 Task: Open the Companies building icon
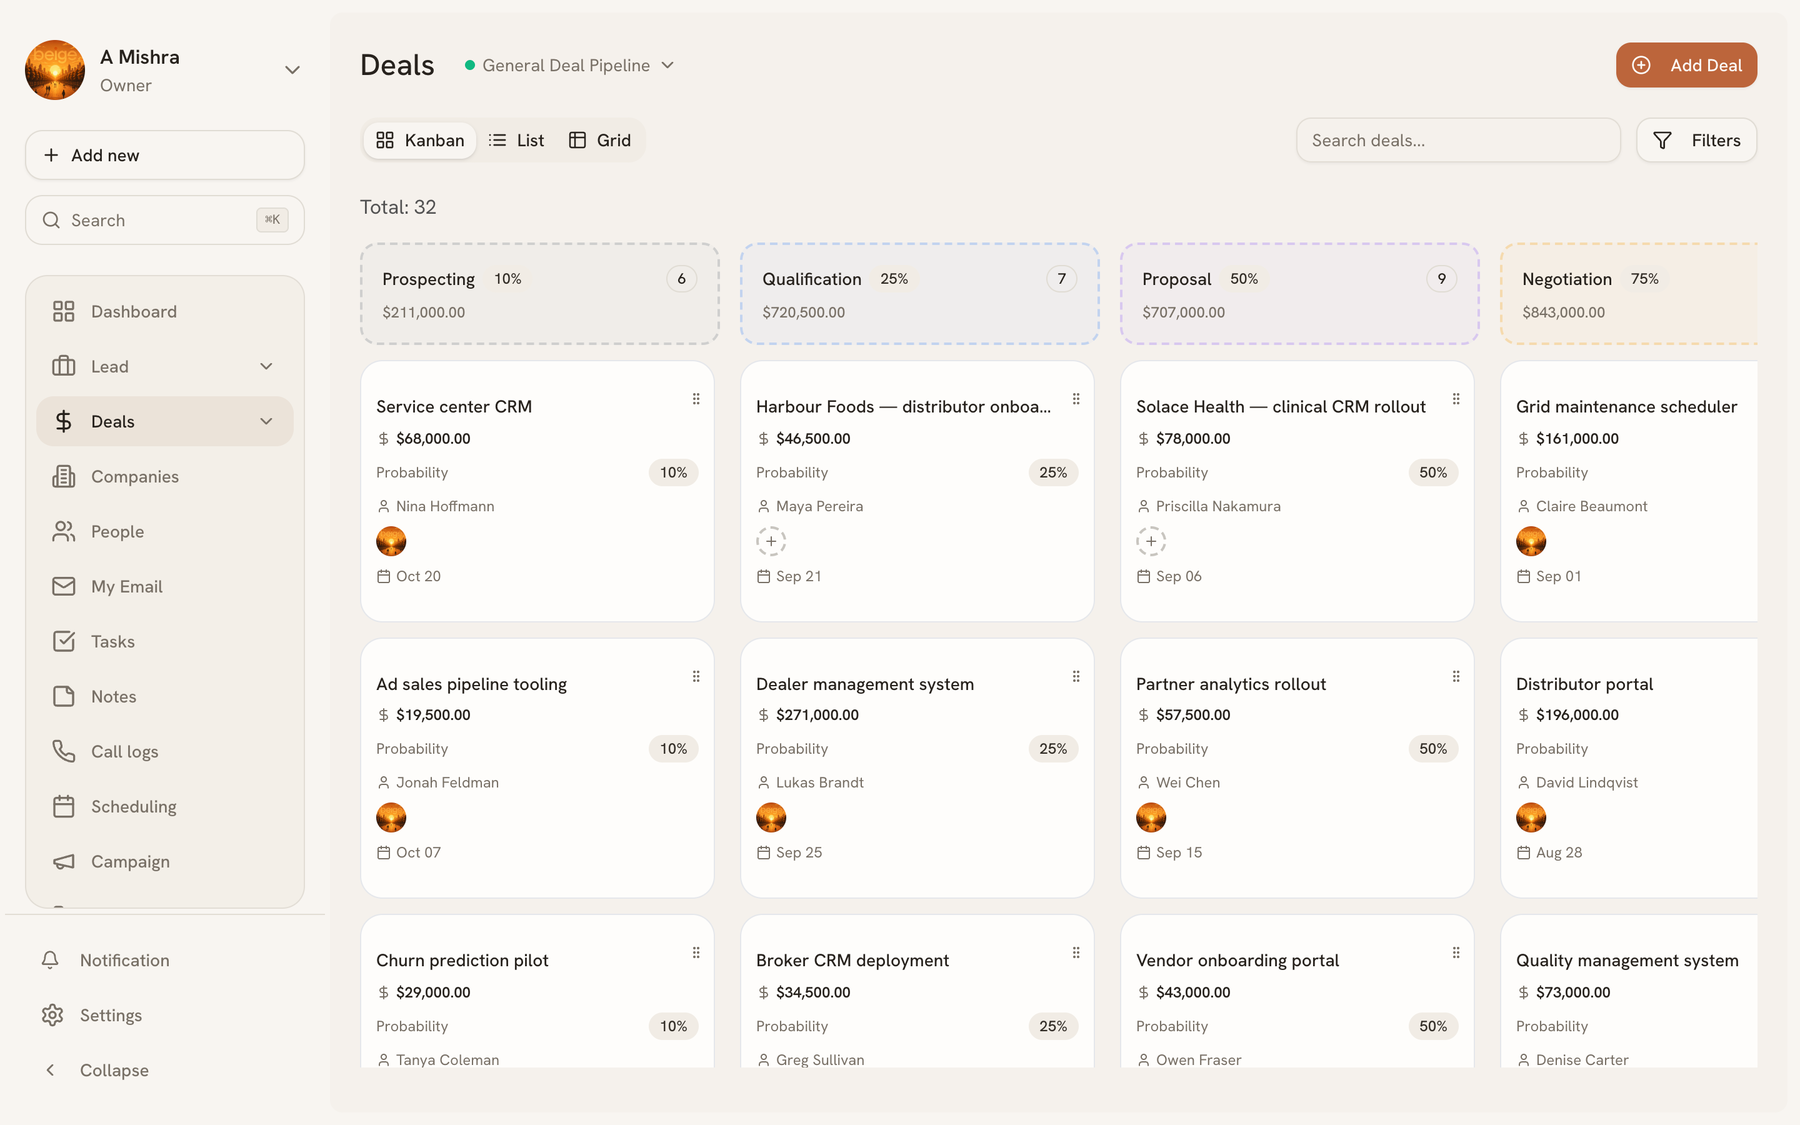point(64,476)
